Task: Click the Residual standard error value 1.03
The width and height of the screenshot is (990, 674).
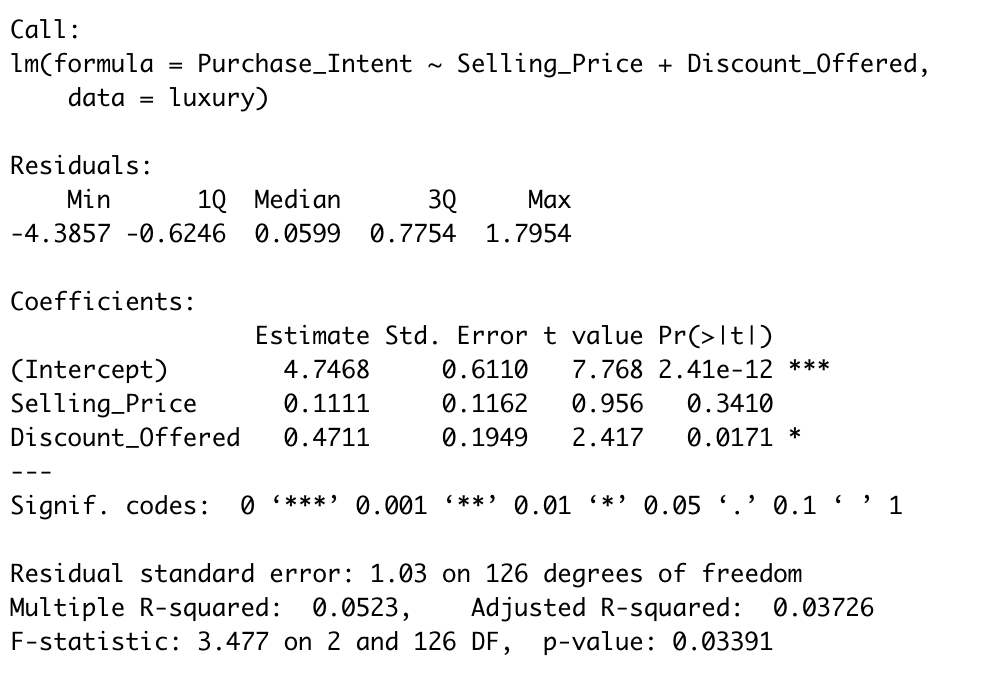Action: [398, 574]
